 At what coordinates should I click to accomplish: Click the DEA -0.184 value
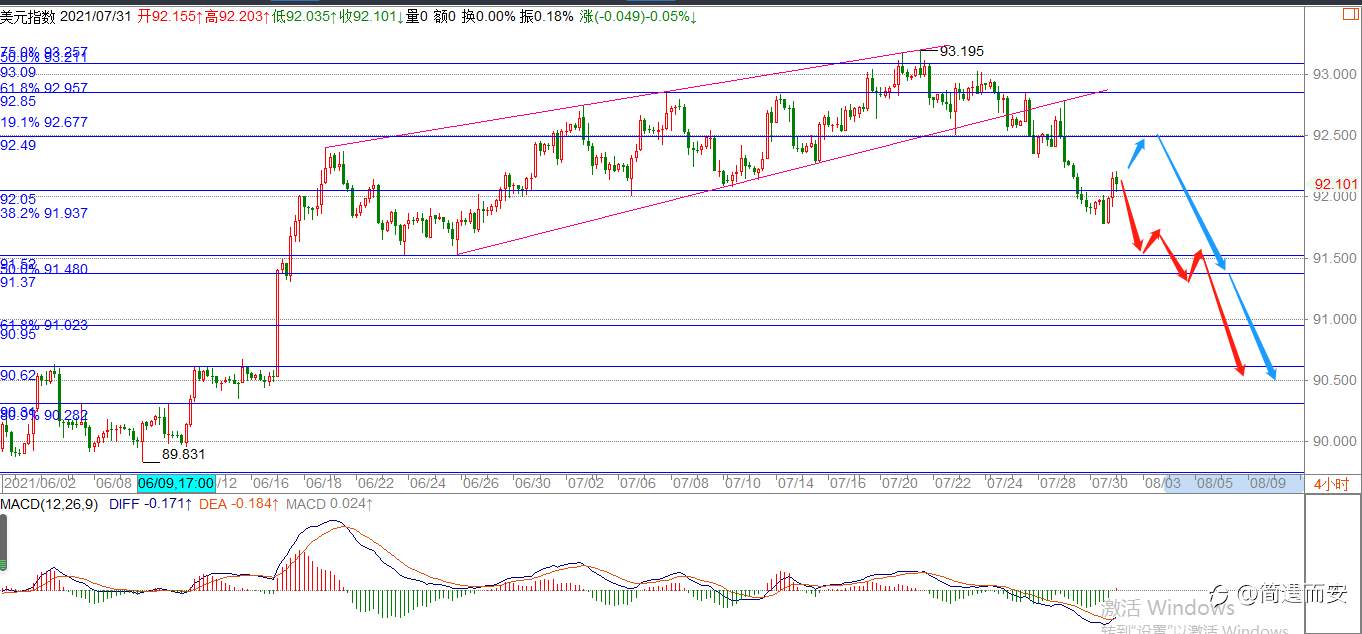(240, 503)
